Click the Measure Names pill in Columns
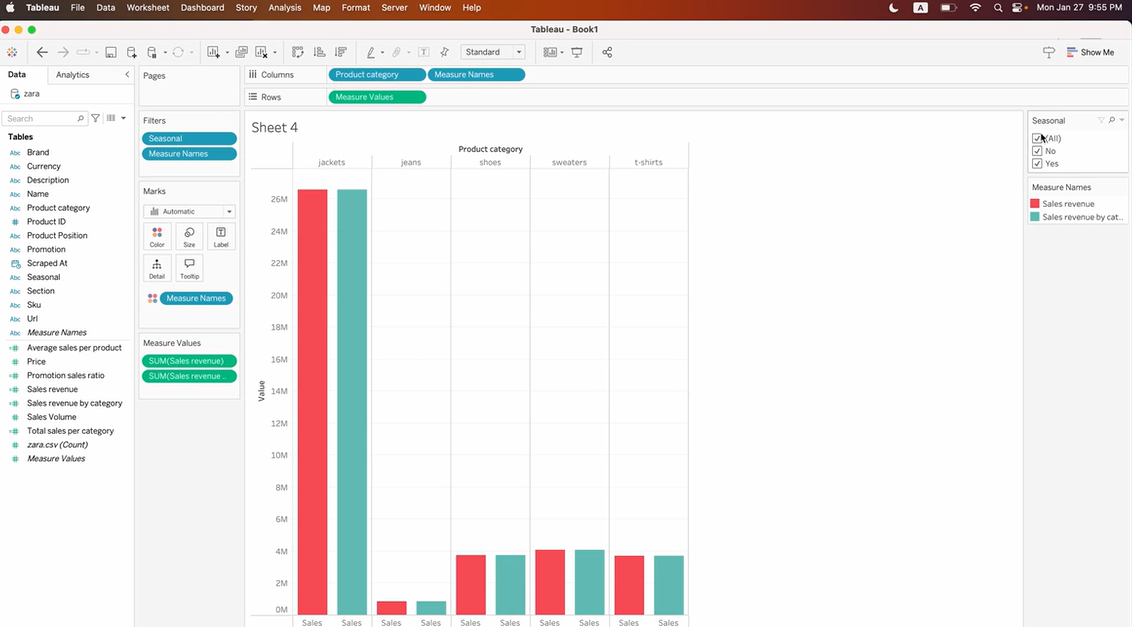This screenshot has height=627, width=1132. [476, 74]
